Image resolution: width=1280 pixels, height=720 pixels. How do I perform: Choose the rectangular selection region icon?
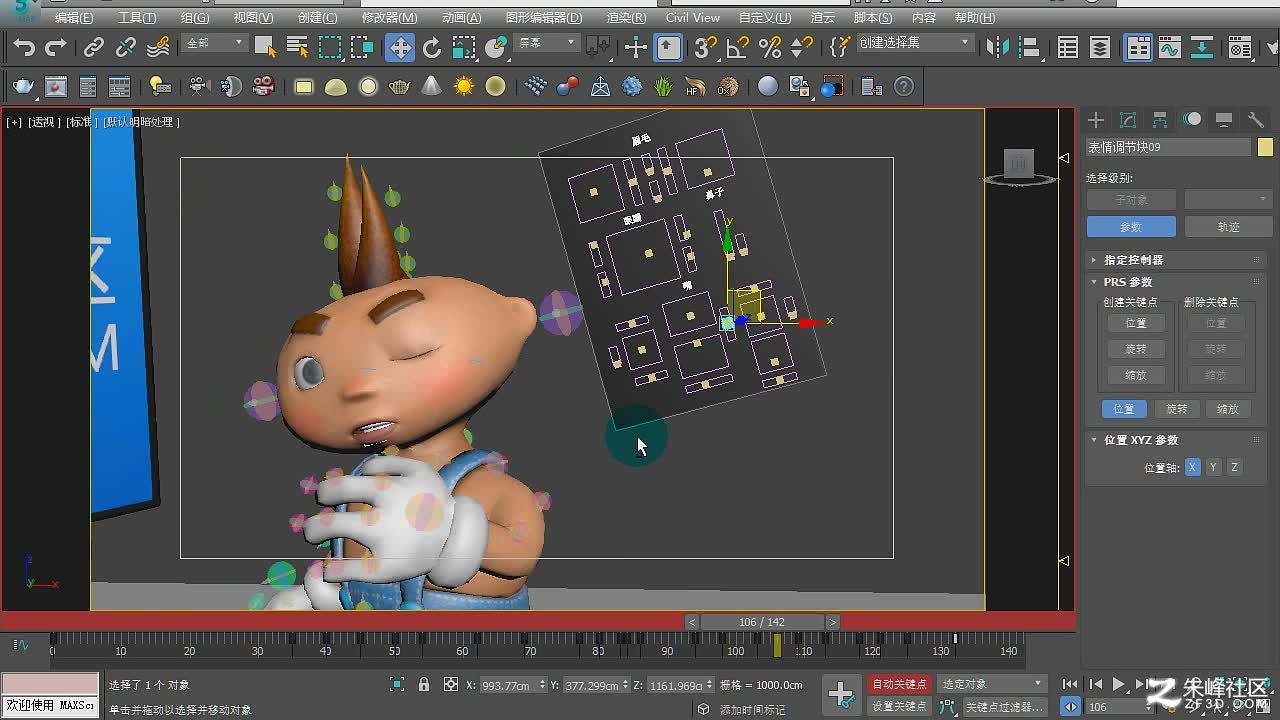(330, 47)
